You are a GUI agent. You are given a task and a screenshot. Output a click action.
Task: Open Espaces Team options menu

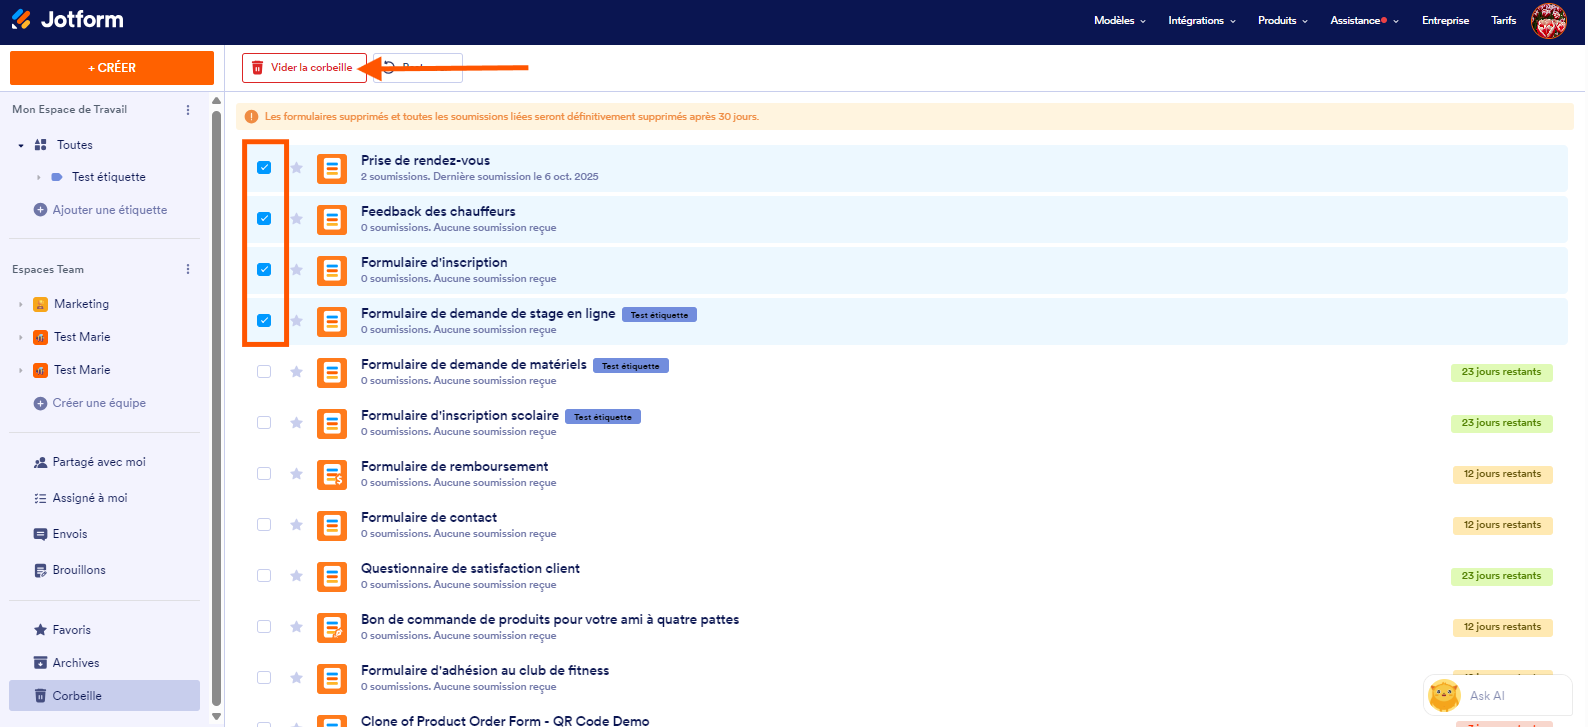188,270
